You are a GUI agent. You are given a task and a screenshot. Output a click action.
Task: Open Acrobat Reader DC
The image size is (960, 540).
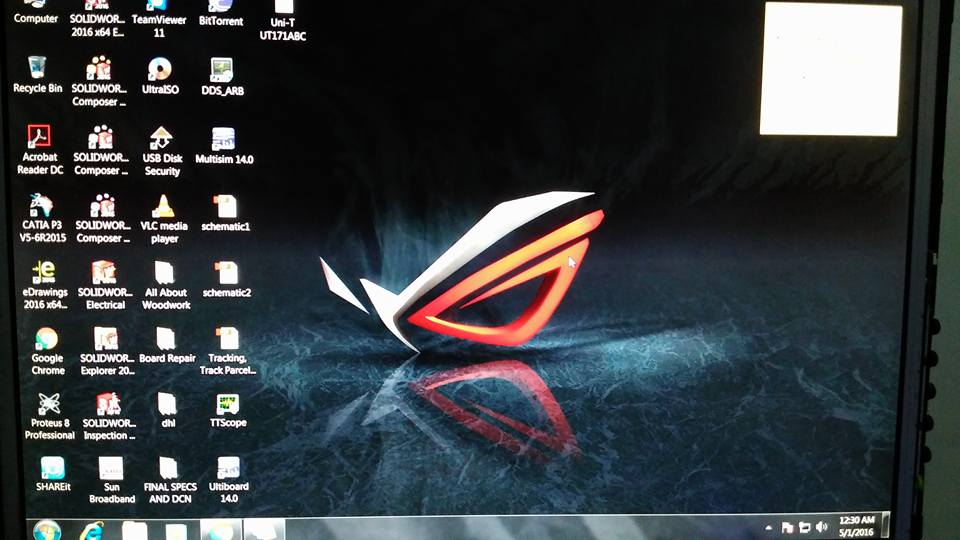coord(40,150)
